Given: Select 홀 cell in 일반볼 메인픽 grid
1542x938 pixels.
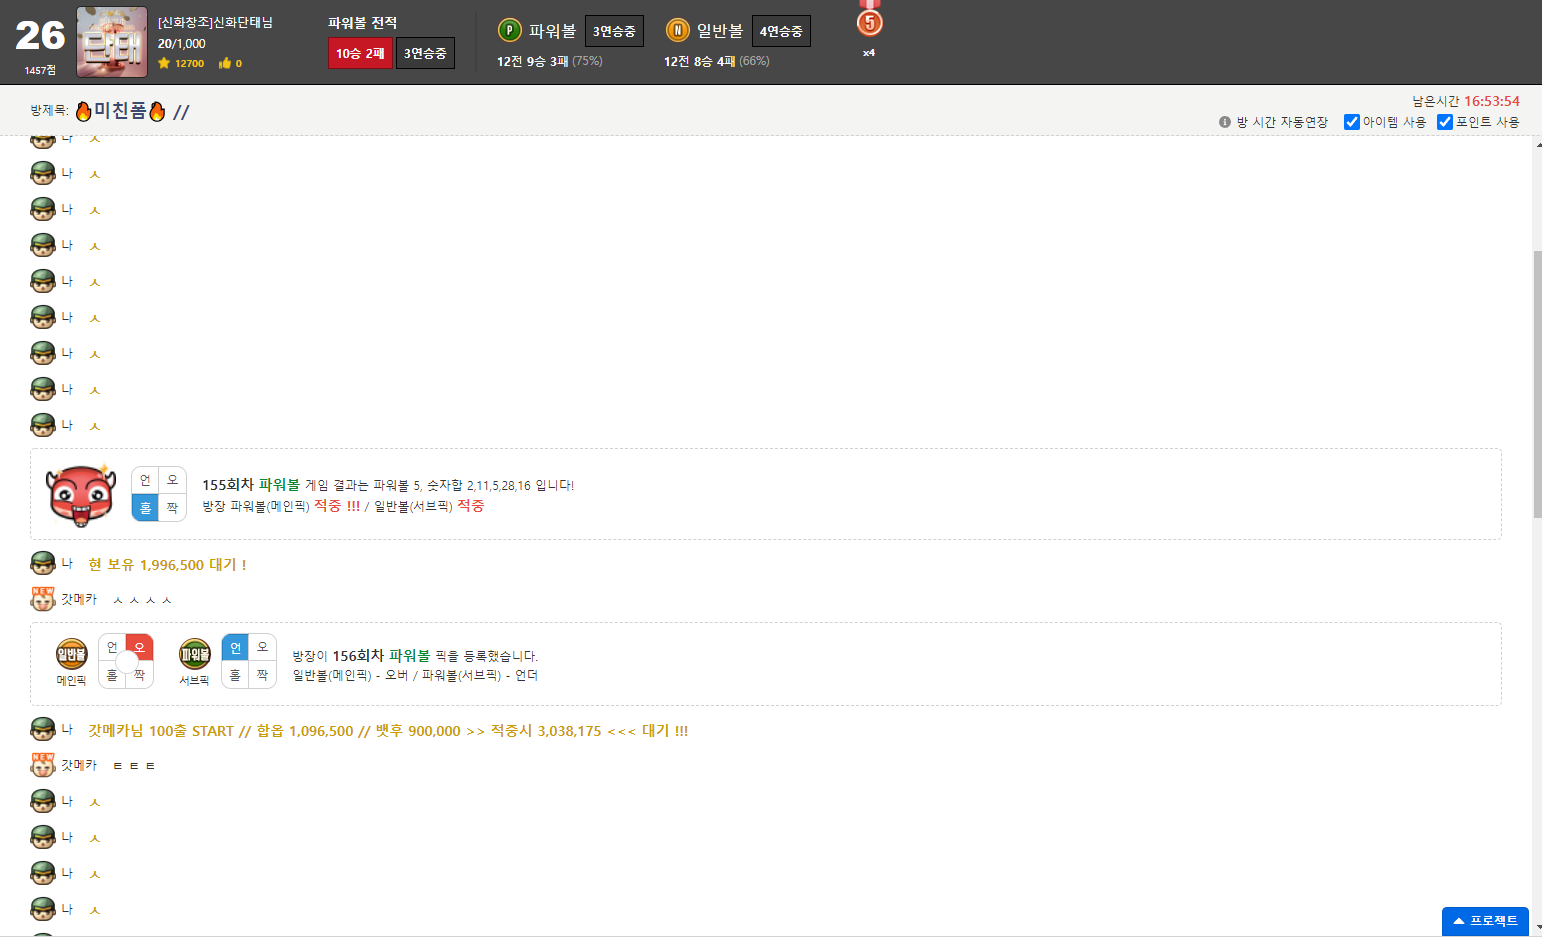Looking at the screenshot, I should (111, 676).
